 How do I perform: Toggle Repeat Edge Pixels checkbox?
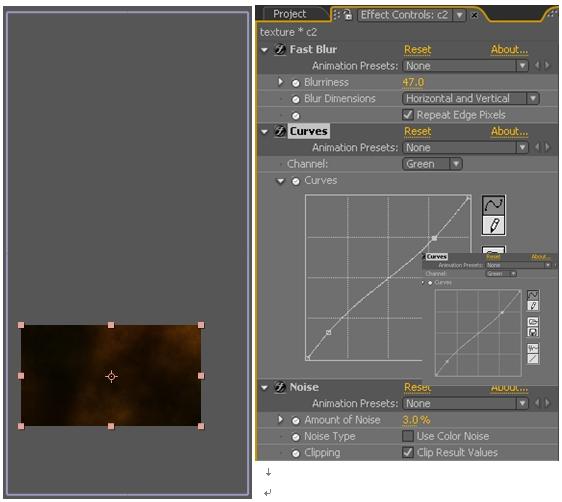coord(408,115)
